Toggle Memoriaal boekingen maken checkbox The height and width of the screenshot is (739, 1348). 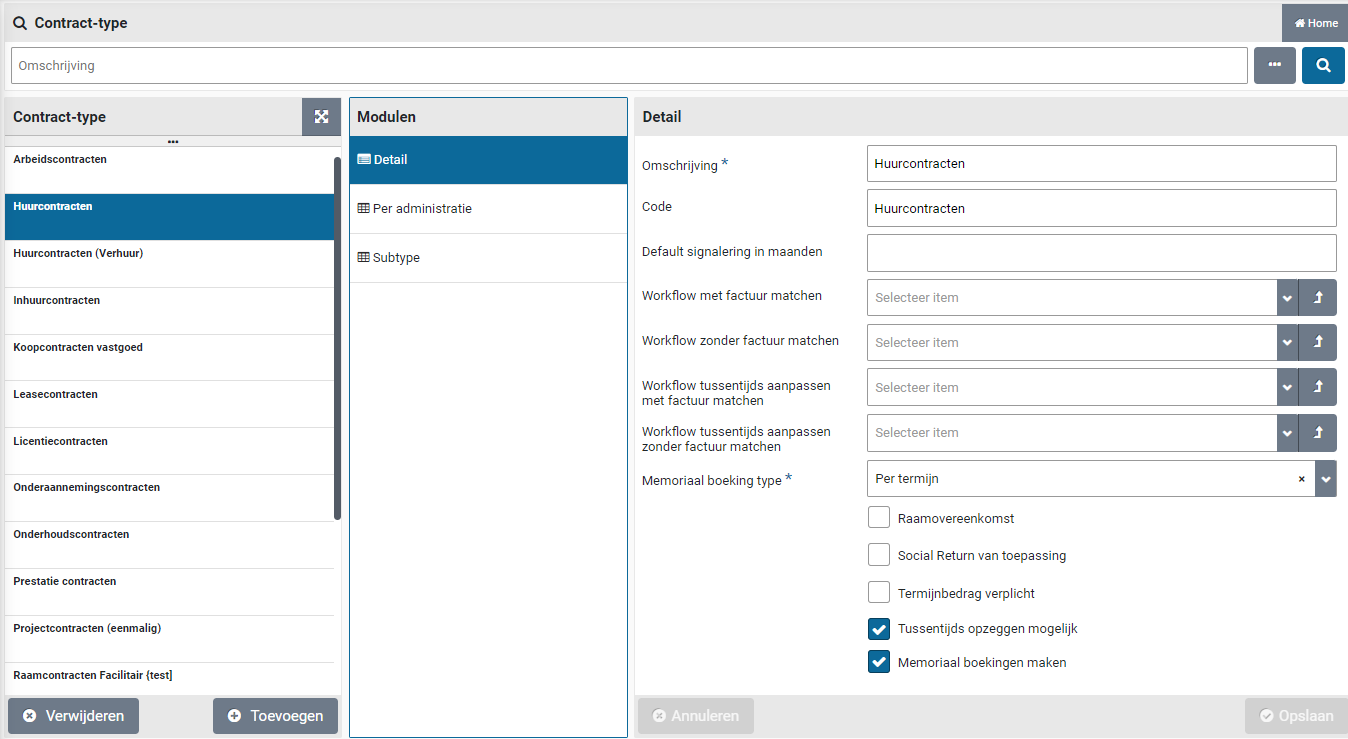click(x=879, y=662)
